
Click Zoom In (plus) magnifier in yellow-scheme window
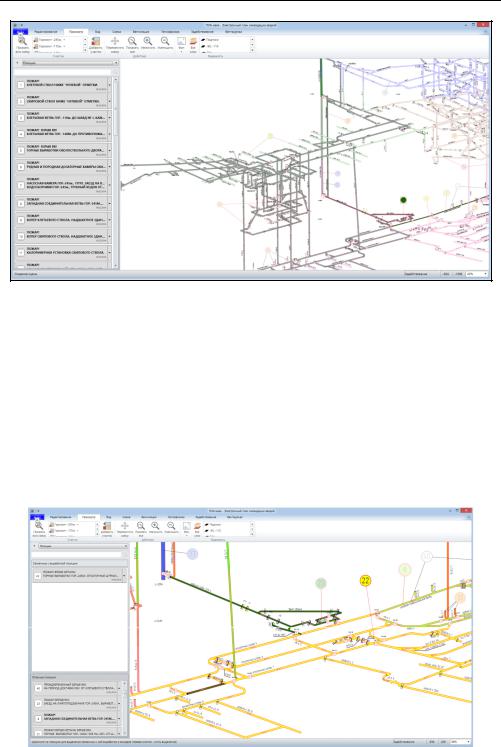tap(156, 526)
